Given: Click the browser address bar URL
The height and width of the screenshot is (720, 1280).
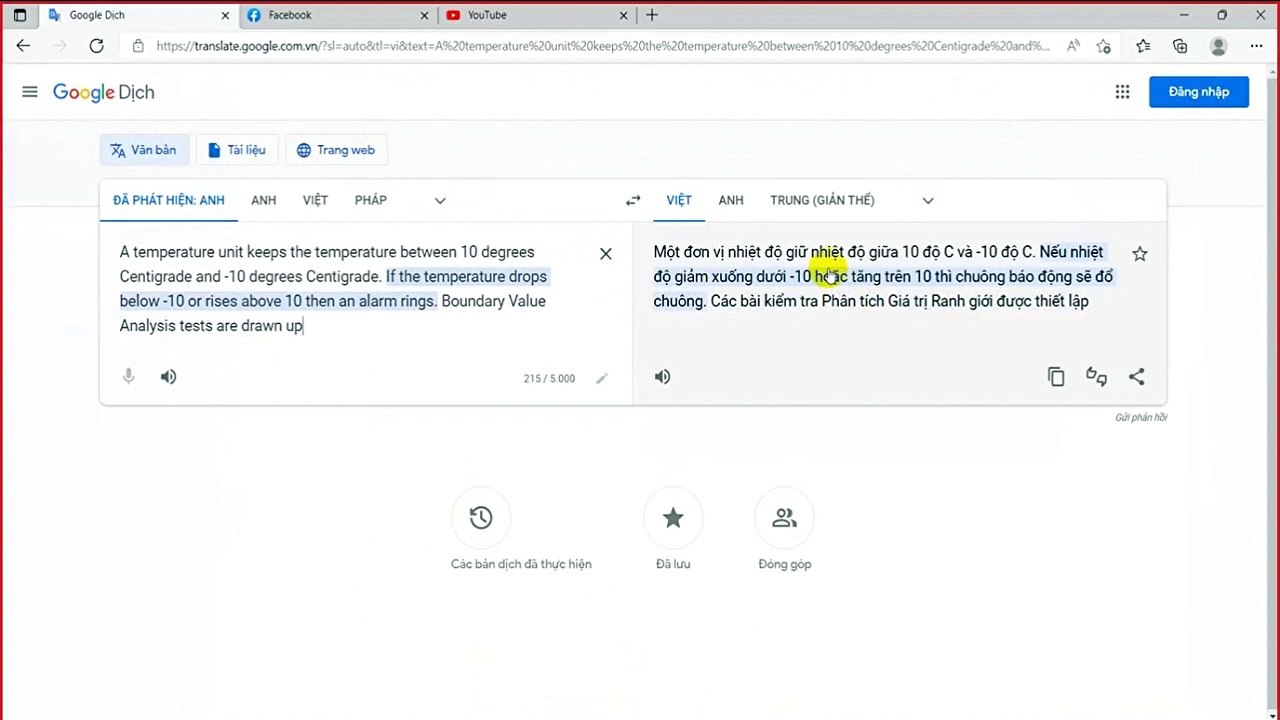Looking at the screenshot, I should pyautogui.click(x=604, y=46).
